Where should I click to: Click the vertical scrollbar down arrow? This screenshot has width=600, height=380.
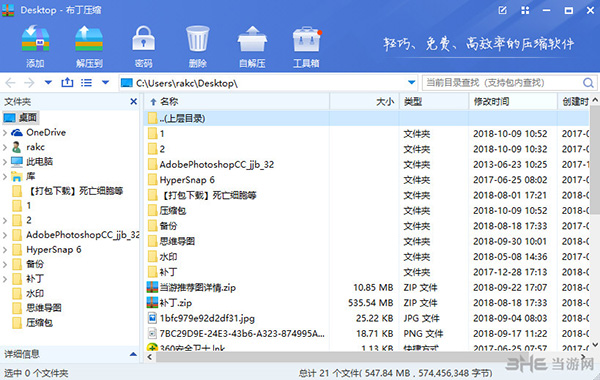tap(595, 345)
